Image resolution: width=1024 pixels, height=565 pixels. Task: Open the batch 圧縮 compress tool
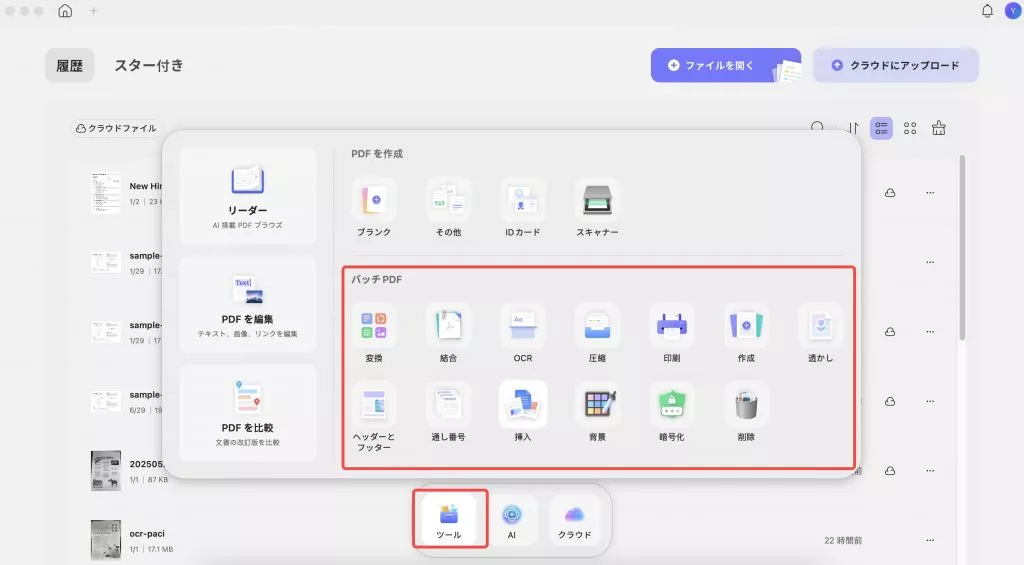pos(597,334)
